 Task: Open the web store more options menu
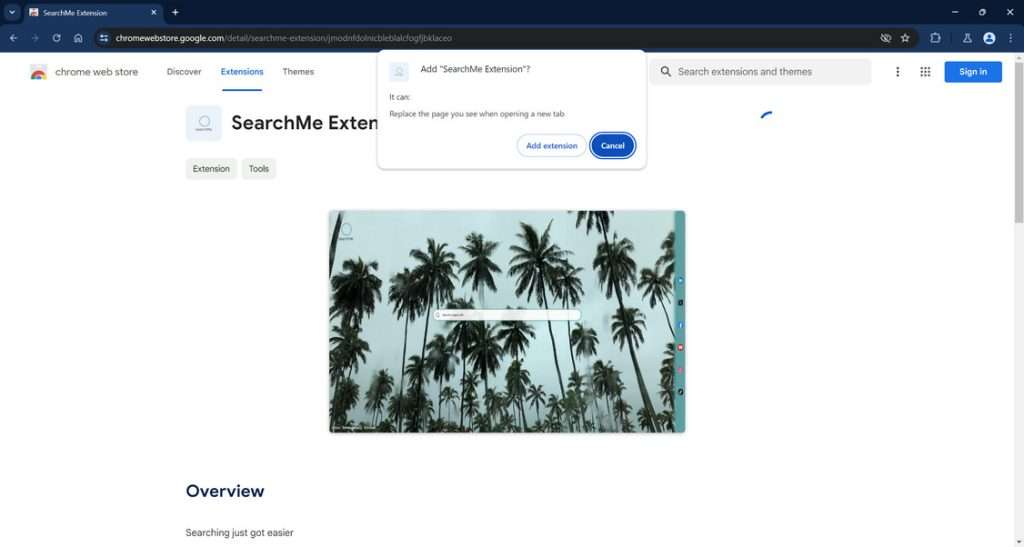pos(897,72)
